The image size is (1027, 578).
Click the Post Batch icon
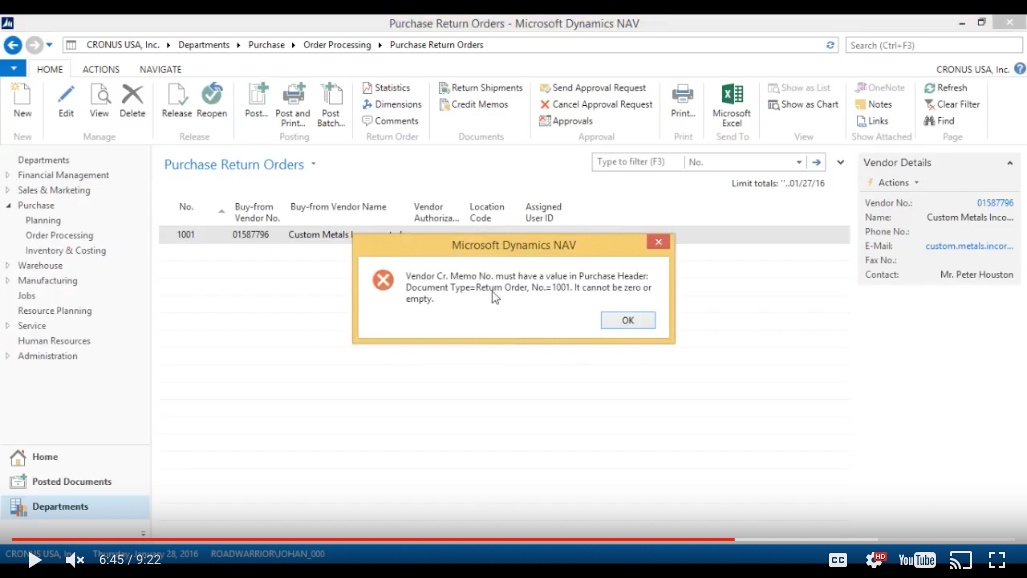point(331,95)
